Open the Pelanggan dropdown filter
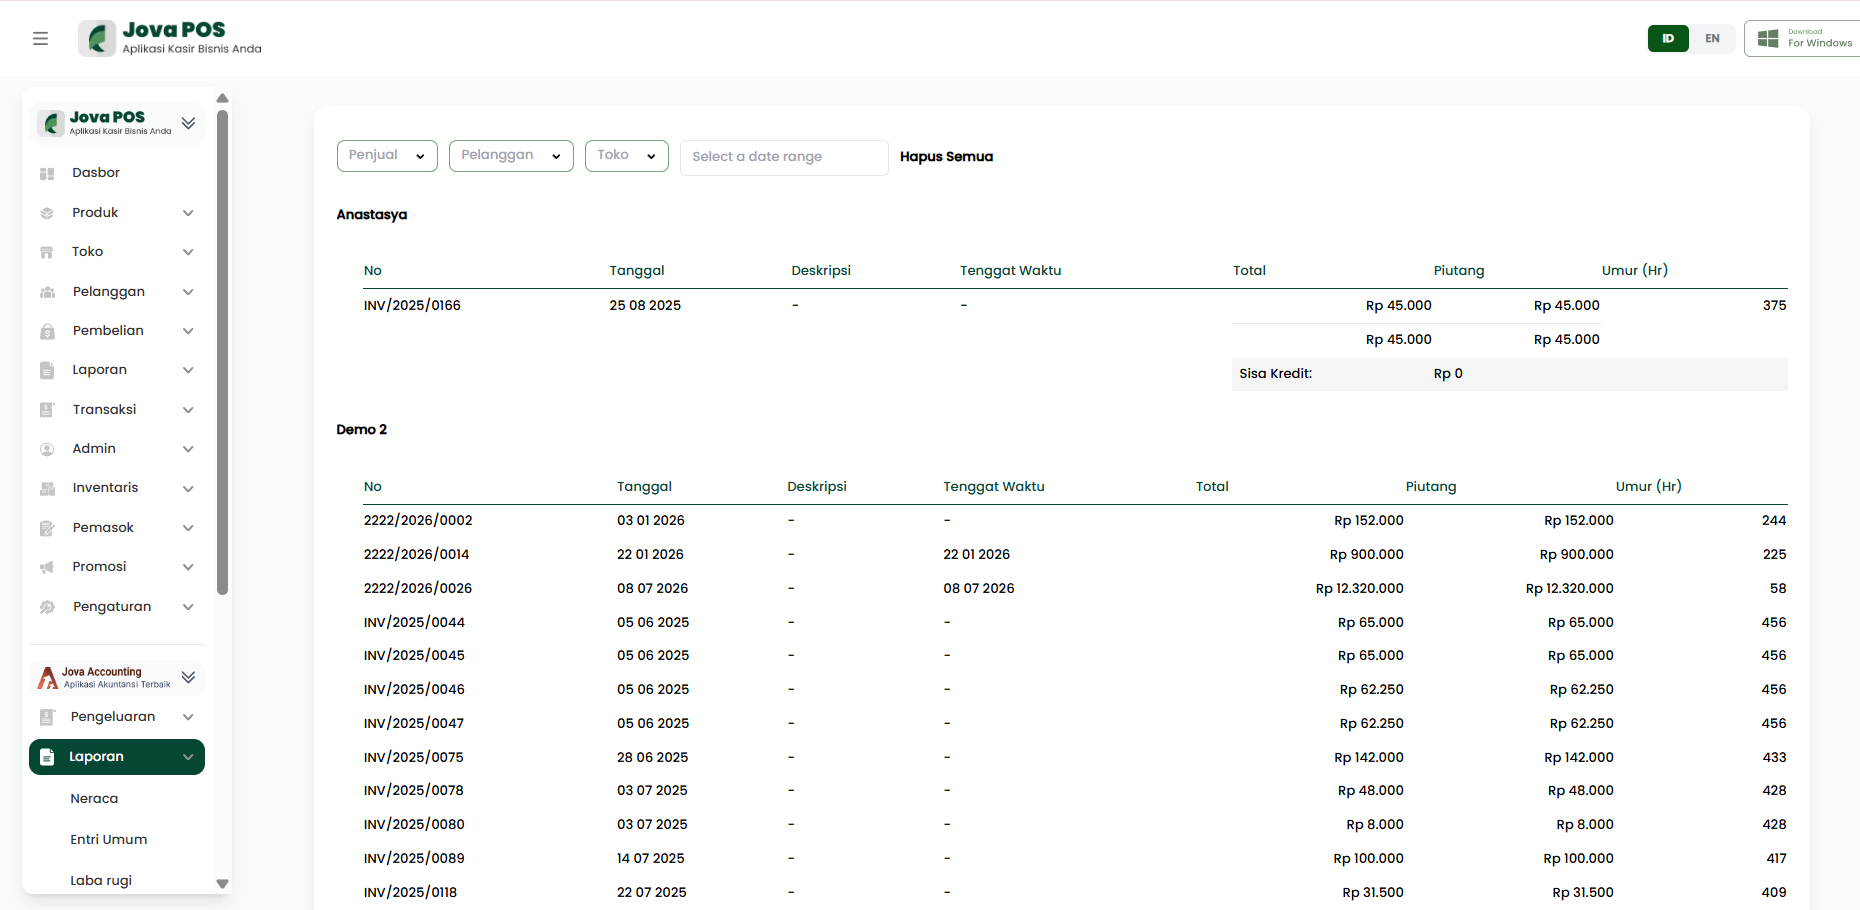 511,156
